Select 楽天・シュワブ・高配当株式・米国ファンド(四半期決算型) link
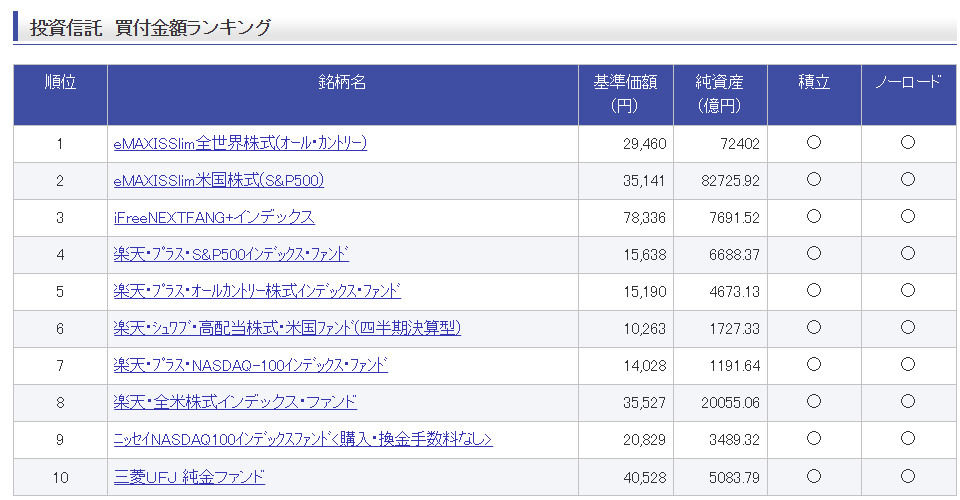 (x=287, y=328)
